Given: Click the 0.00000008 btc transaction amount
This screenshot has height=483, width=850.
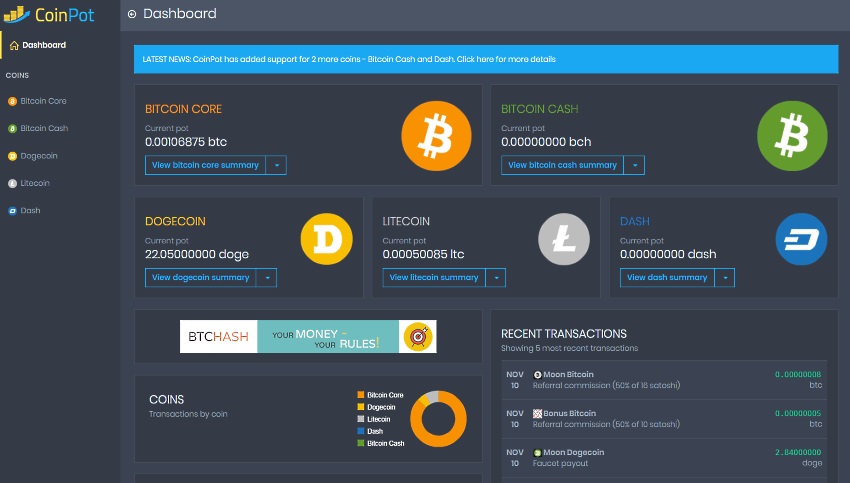Looking at the screenshot, I should [798, 375].
